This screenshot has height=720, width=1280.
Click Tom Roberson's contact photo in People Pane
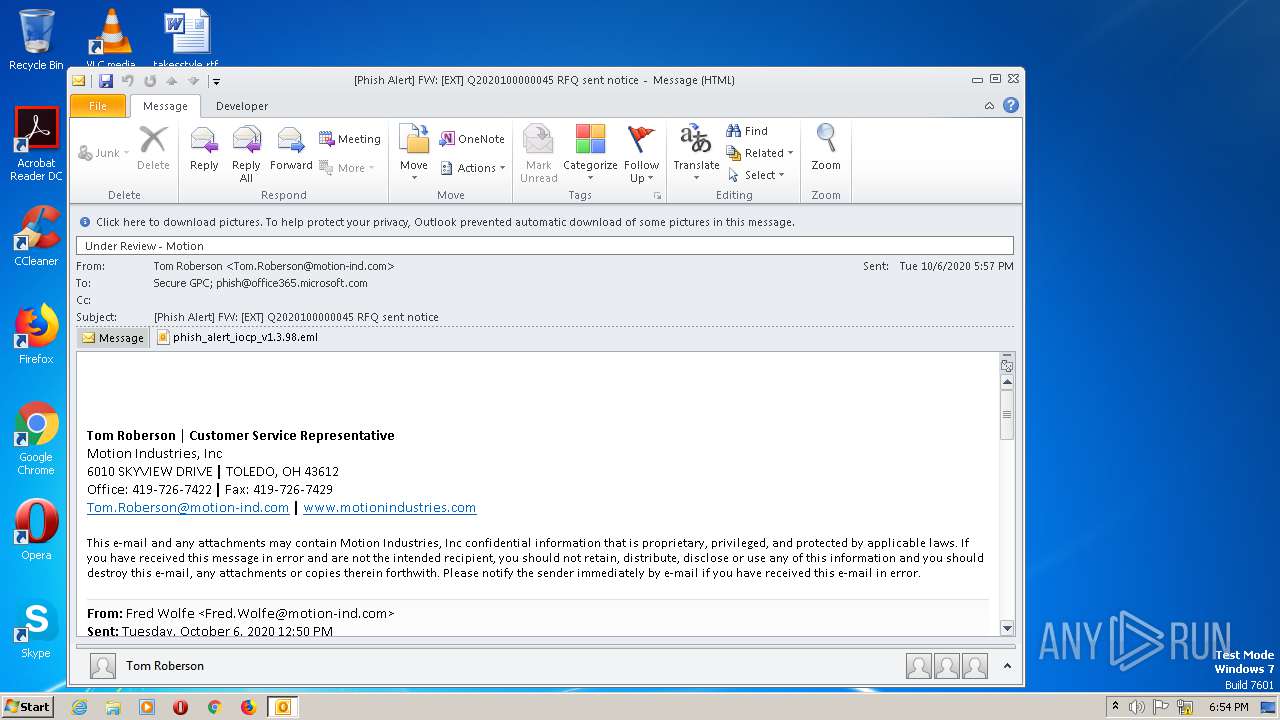pos(103,666)
